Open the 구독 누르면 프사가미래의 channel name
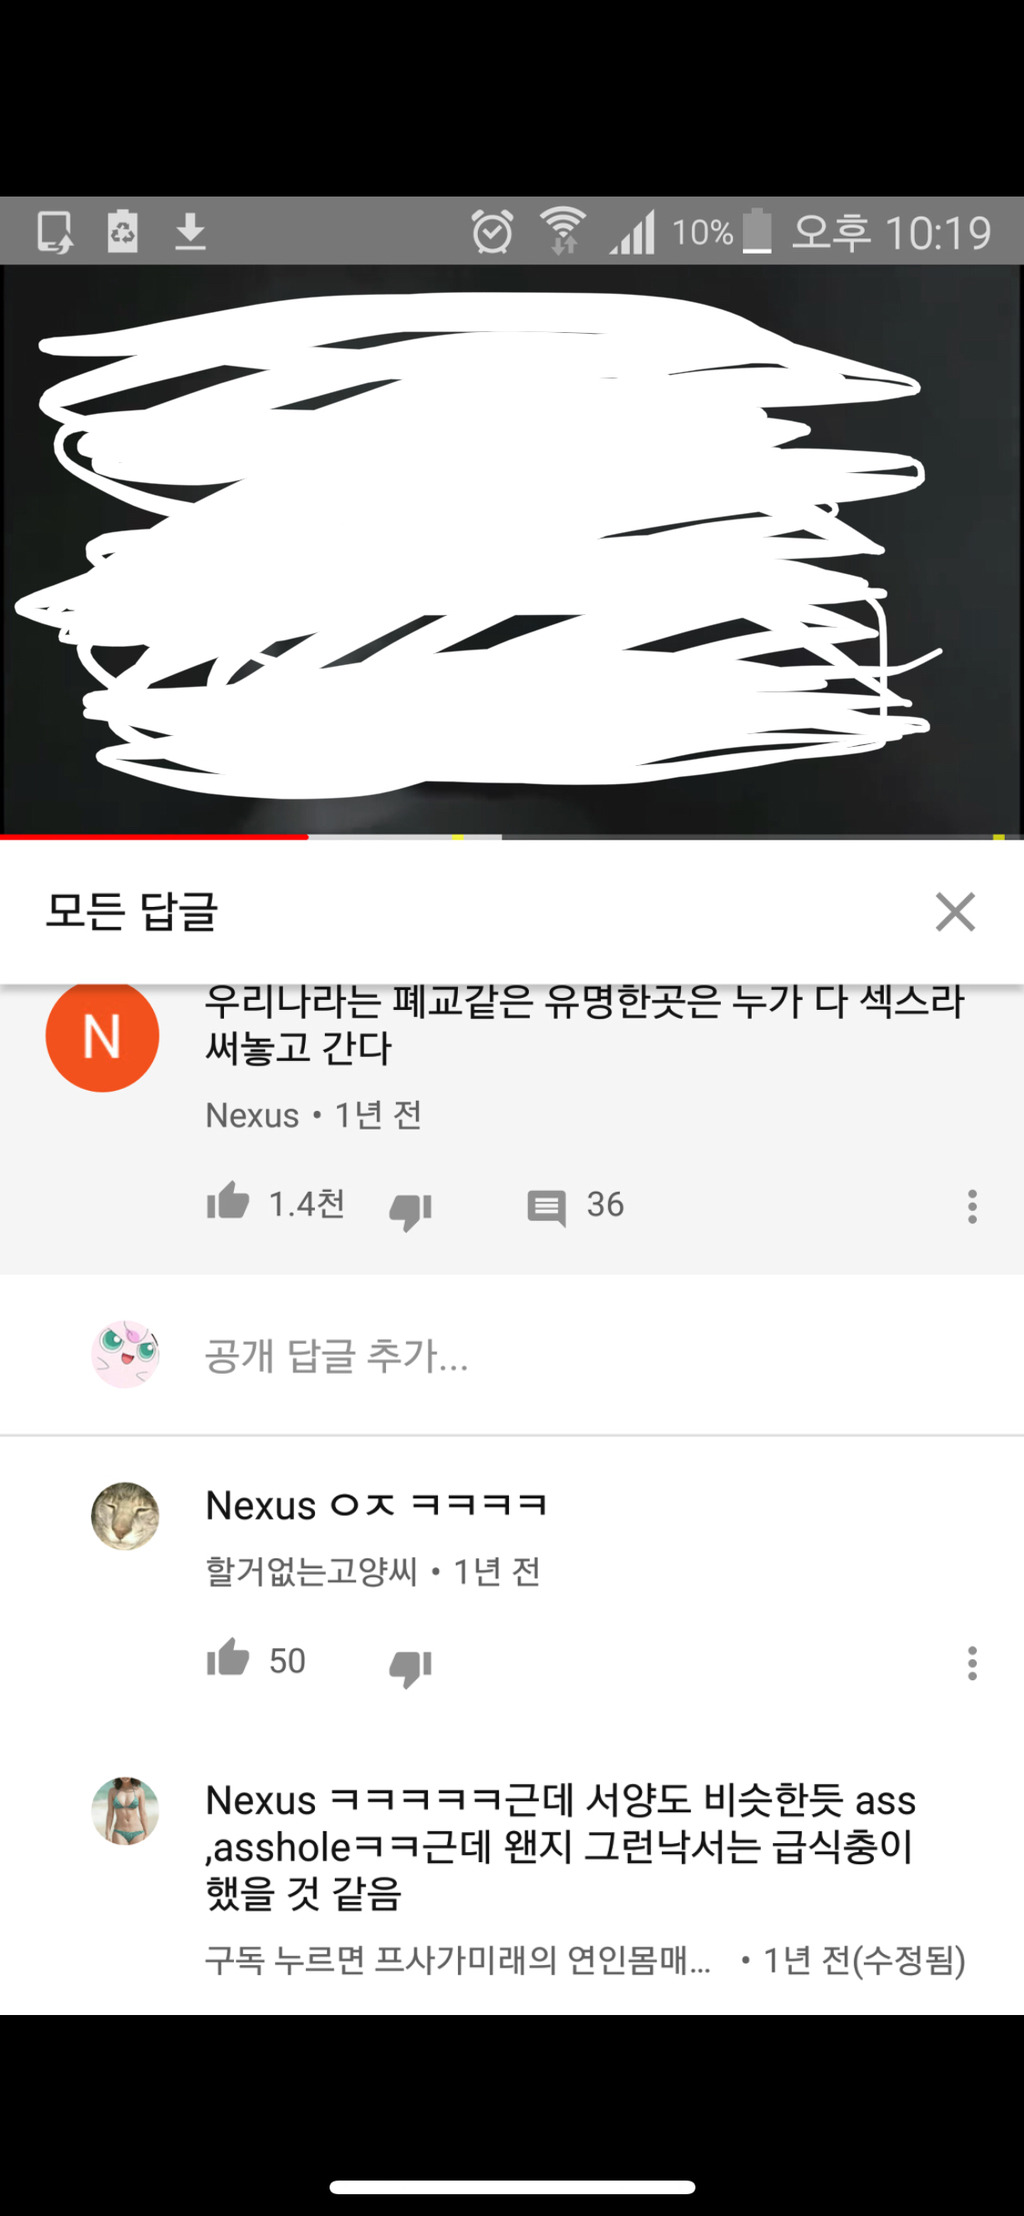This screenshot has height=2216, width=1024. (x=458, y=1960)
